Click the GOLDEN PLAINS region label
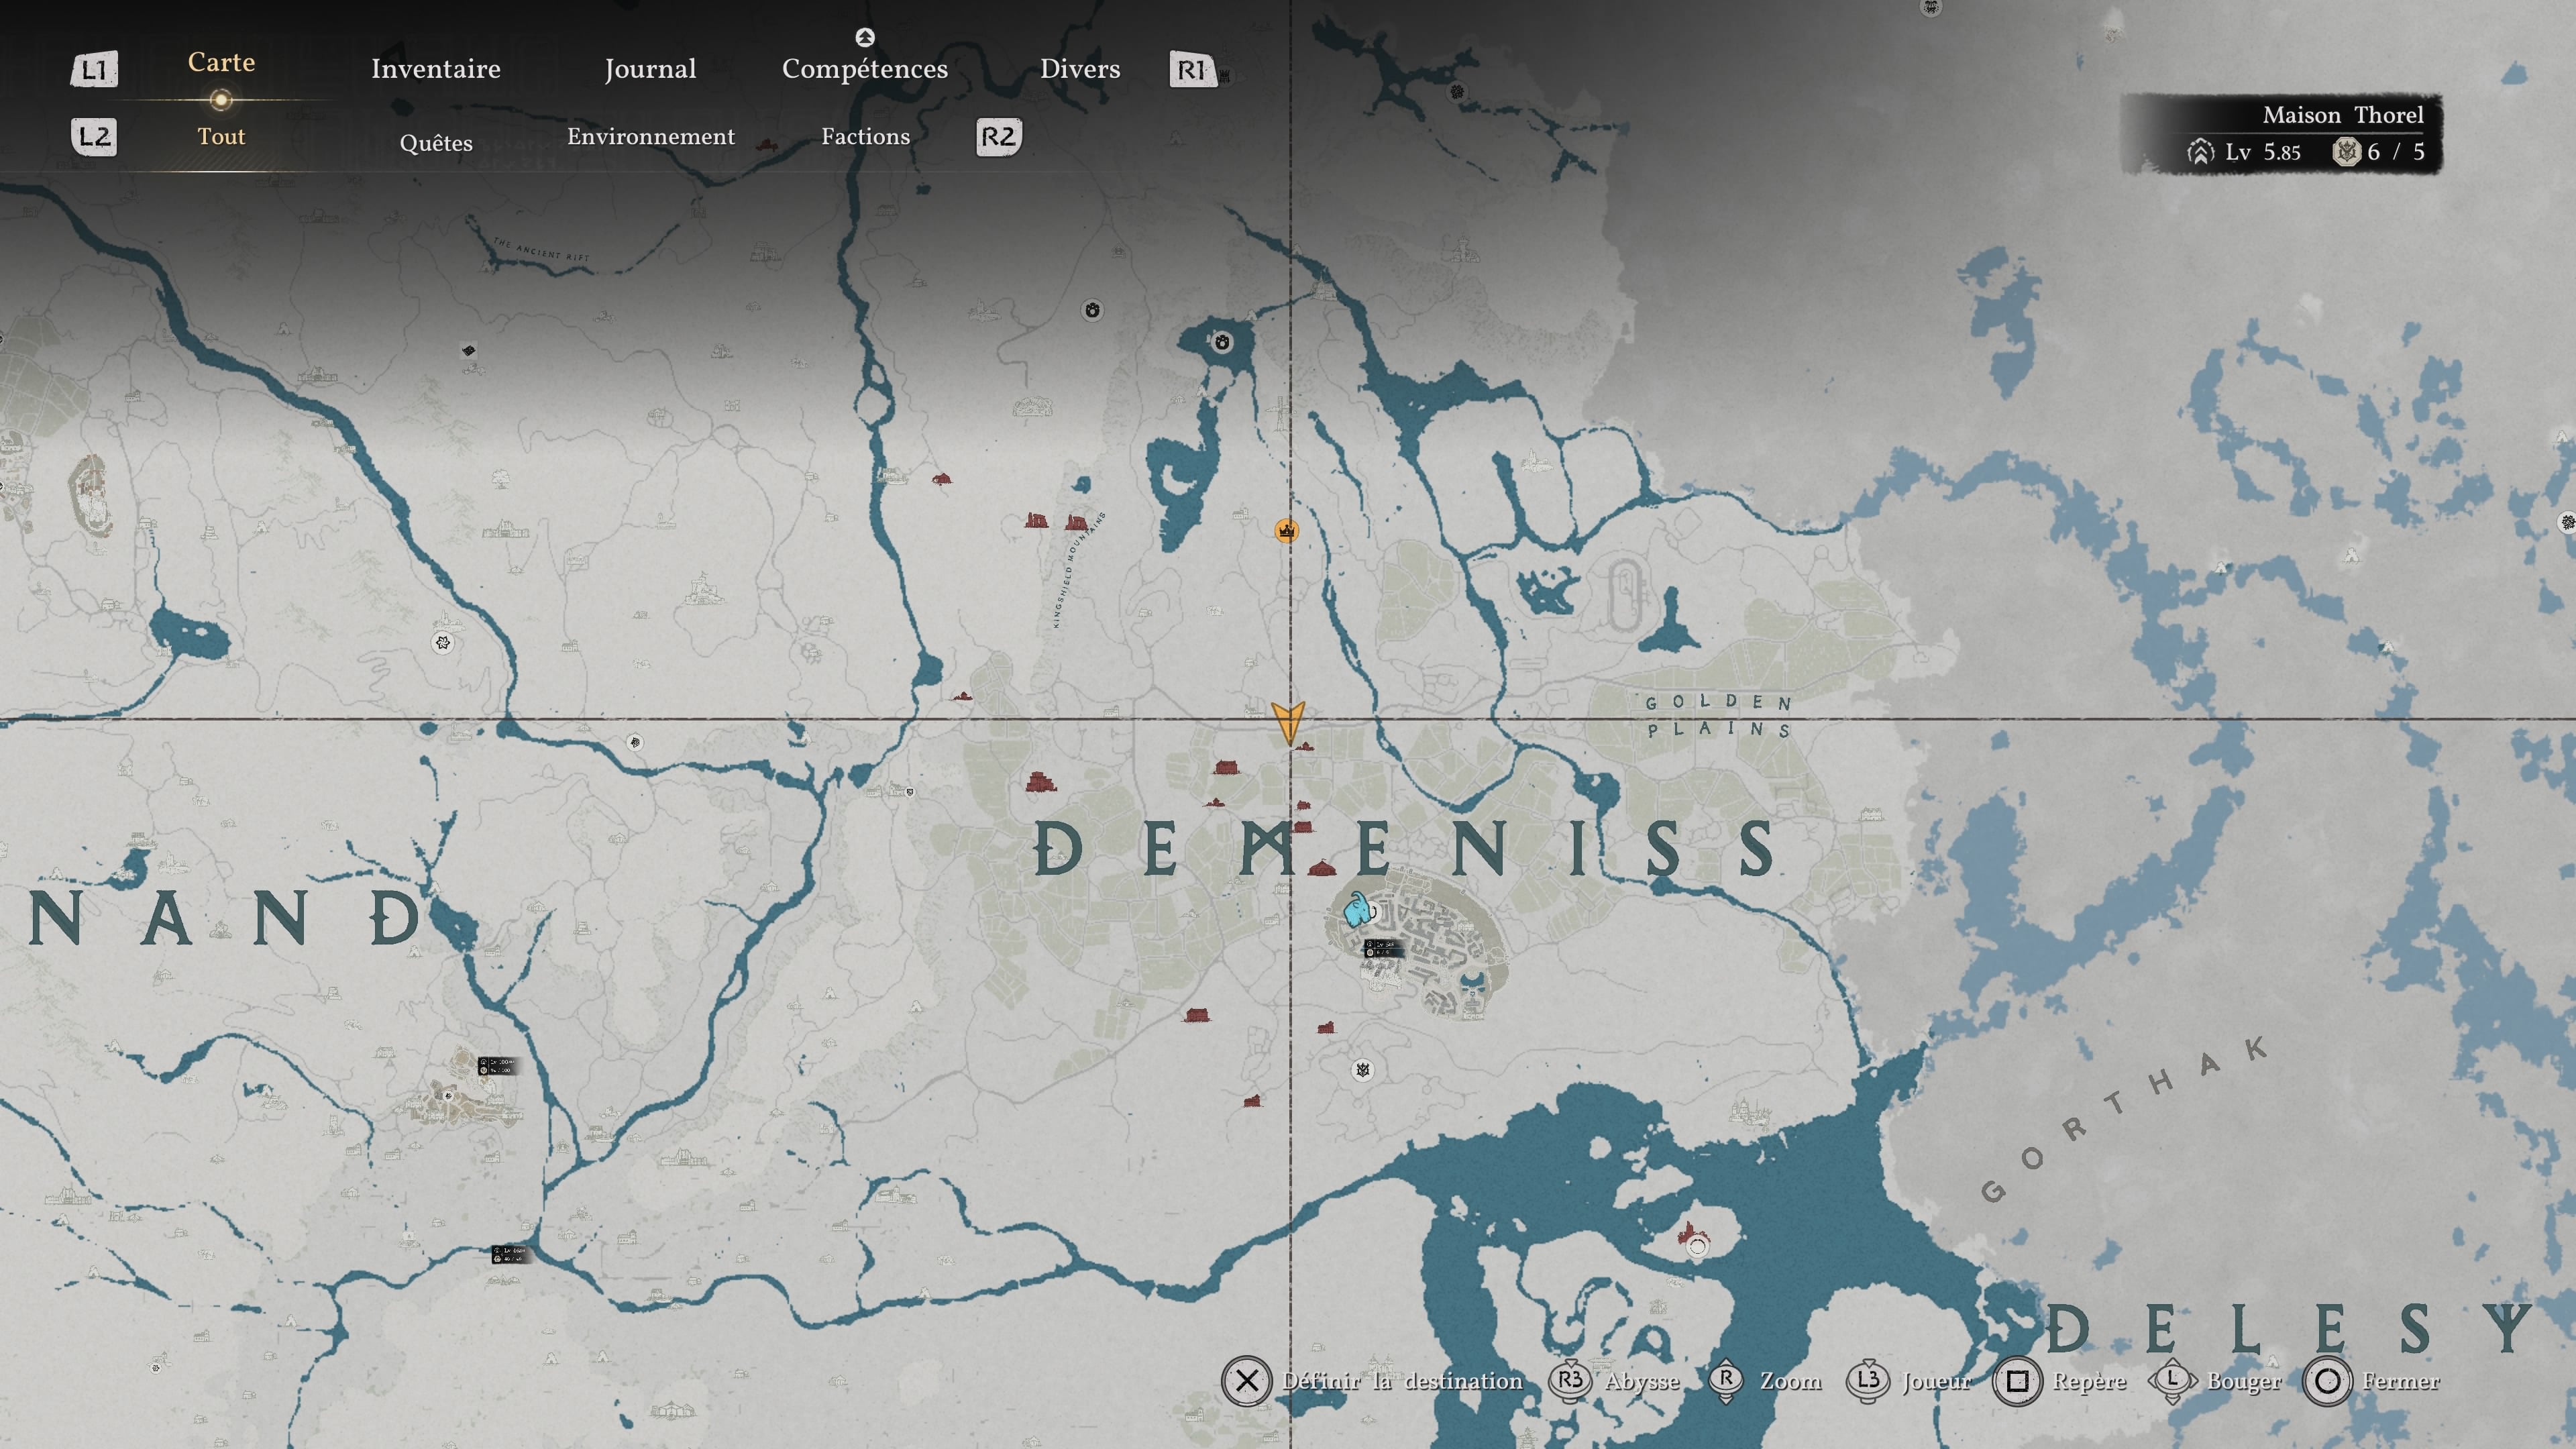 (1718, 716)
